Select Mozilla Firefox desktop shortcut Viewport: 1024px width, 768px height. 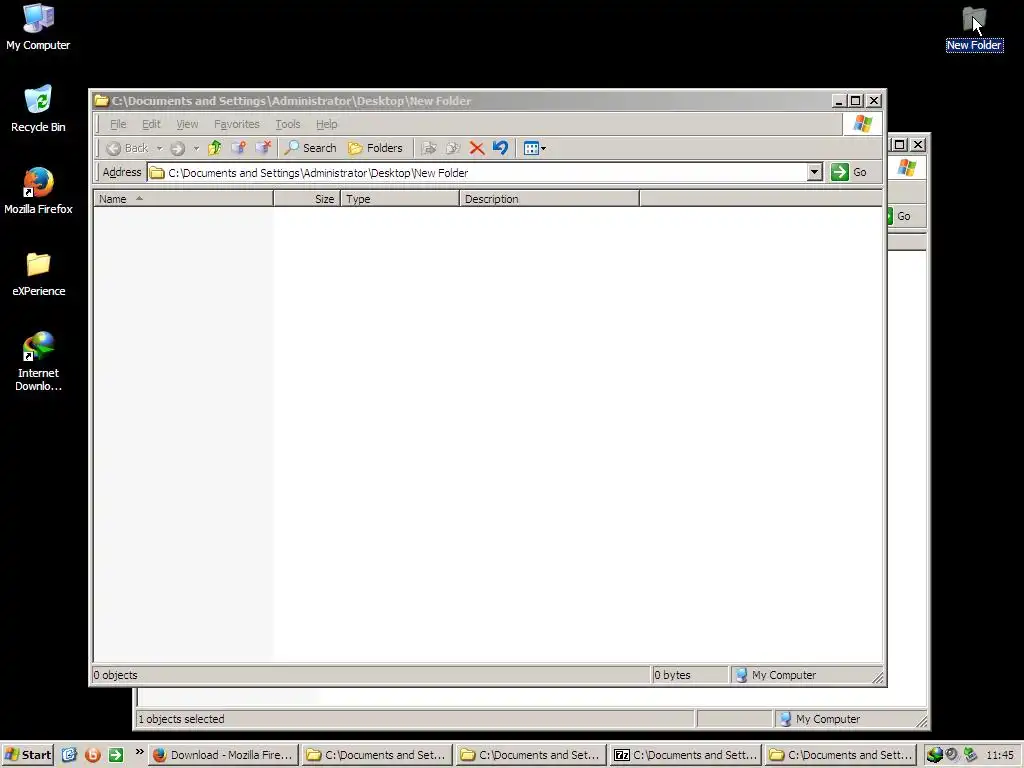pyautogui.click(x=38, y=191)
